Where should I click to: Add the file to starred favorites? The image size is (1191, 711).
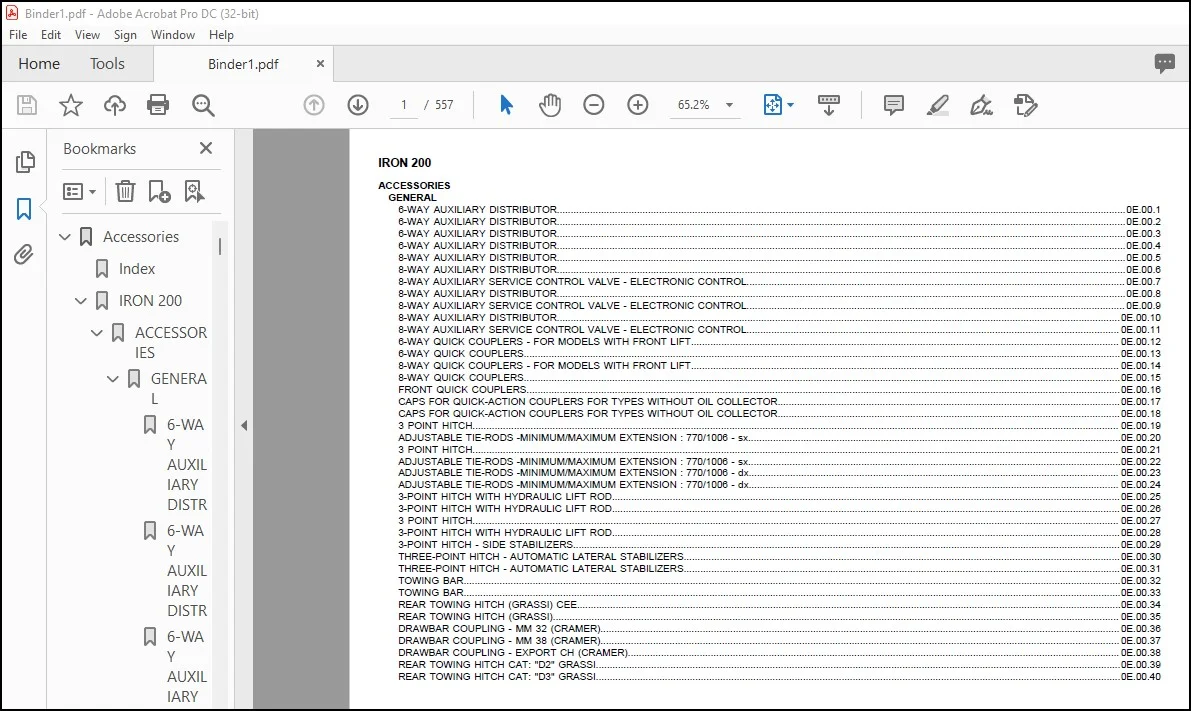click(71, 105)
